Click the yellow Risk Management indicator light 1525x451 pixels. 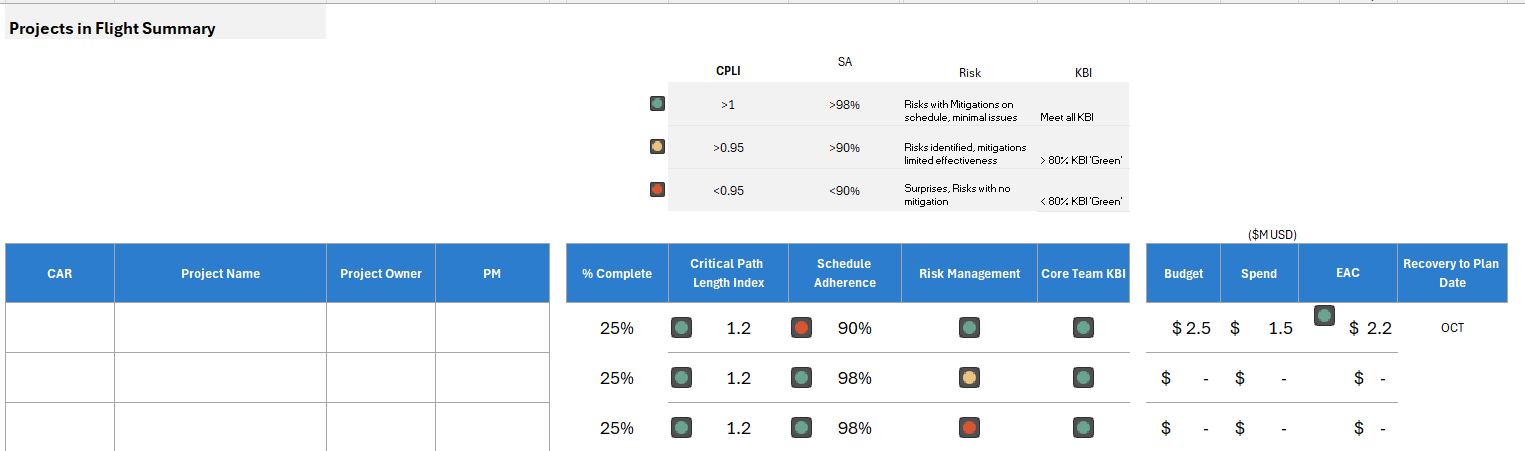[969, 377]
